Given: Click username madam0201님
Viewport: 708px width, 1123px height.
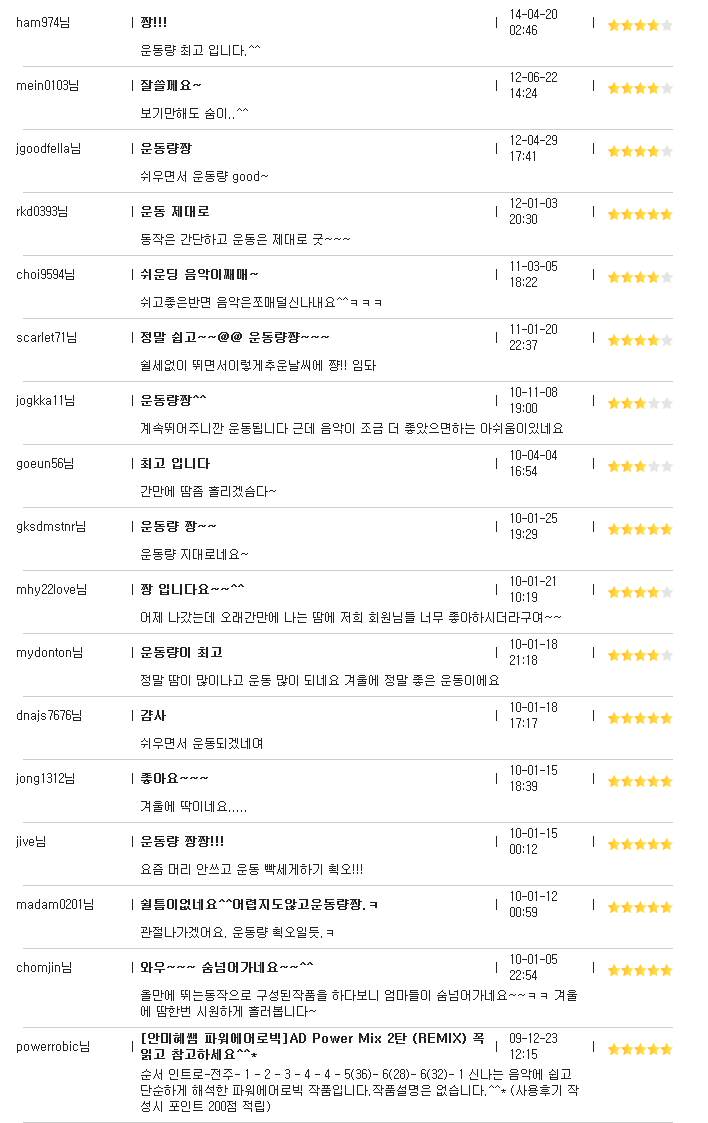Looking at the screenshot, I should [x=55, y=905].
